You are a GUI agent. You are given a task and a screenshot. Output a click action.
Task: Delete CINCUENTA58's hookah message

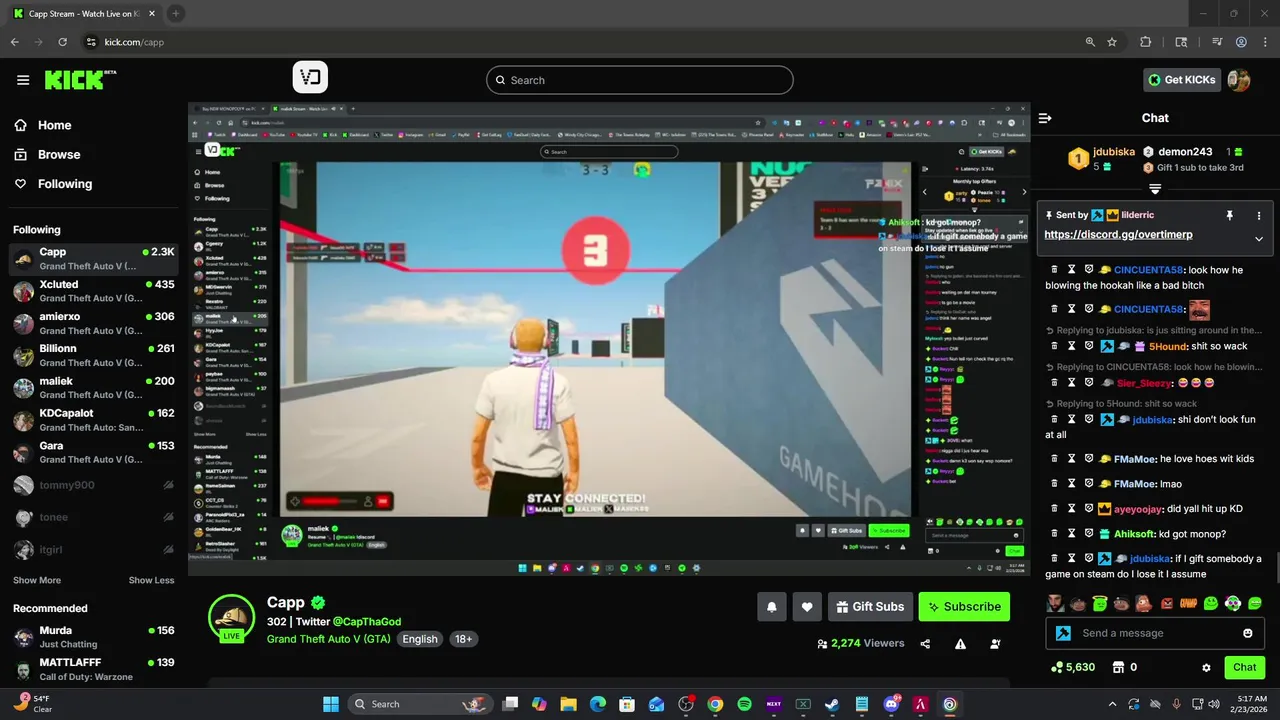point(1054,270)
